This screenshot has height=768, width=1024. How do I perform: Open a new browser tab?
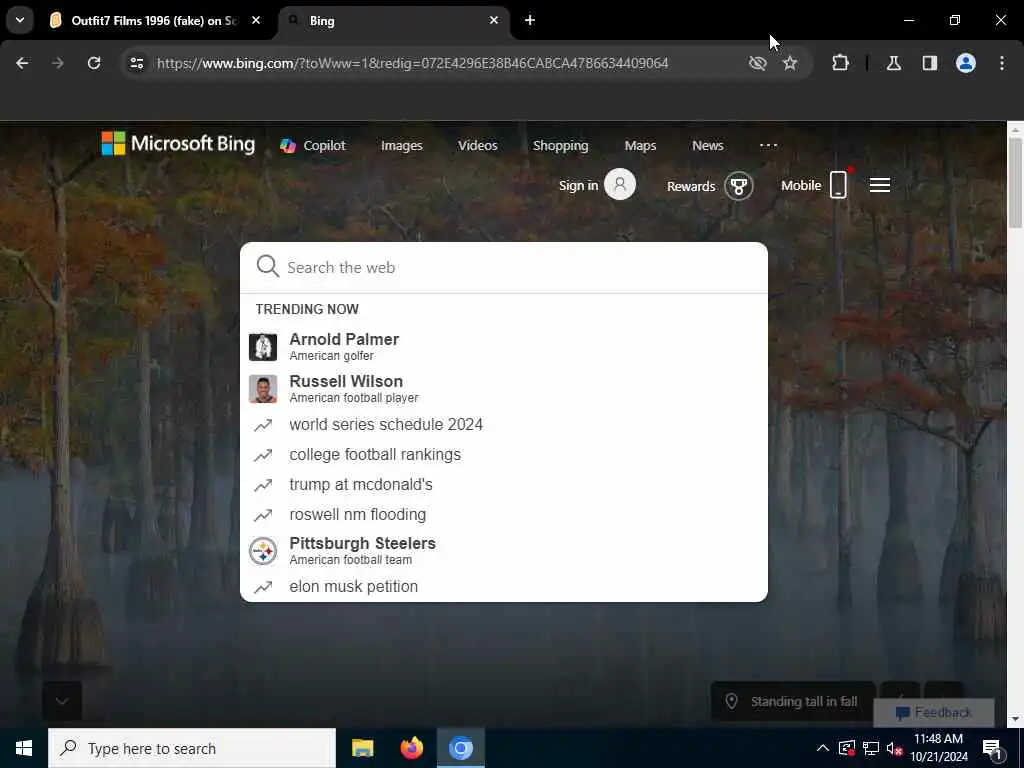point(530,20)
